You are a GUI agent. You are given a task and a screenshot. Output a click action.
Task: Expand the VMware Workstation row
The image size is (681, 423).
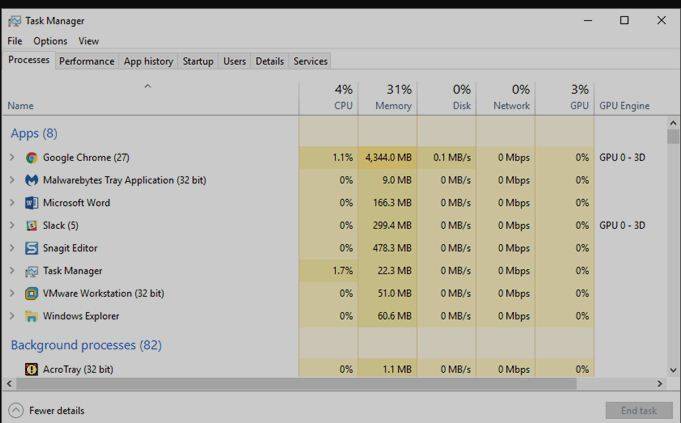(x=12, y=293)
